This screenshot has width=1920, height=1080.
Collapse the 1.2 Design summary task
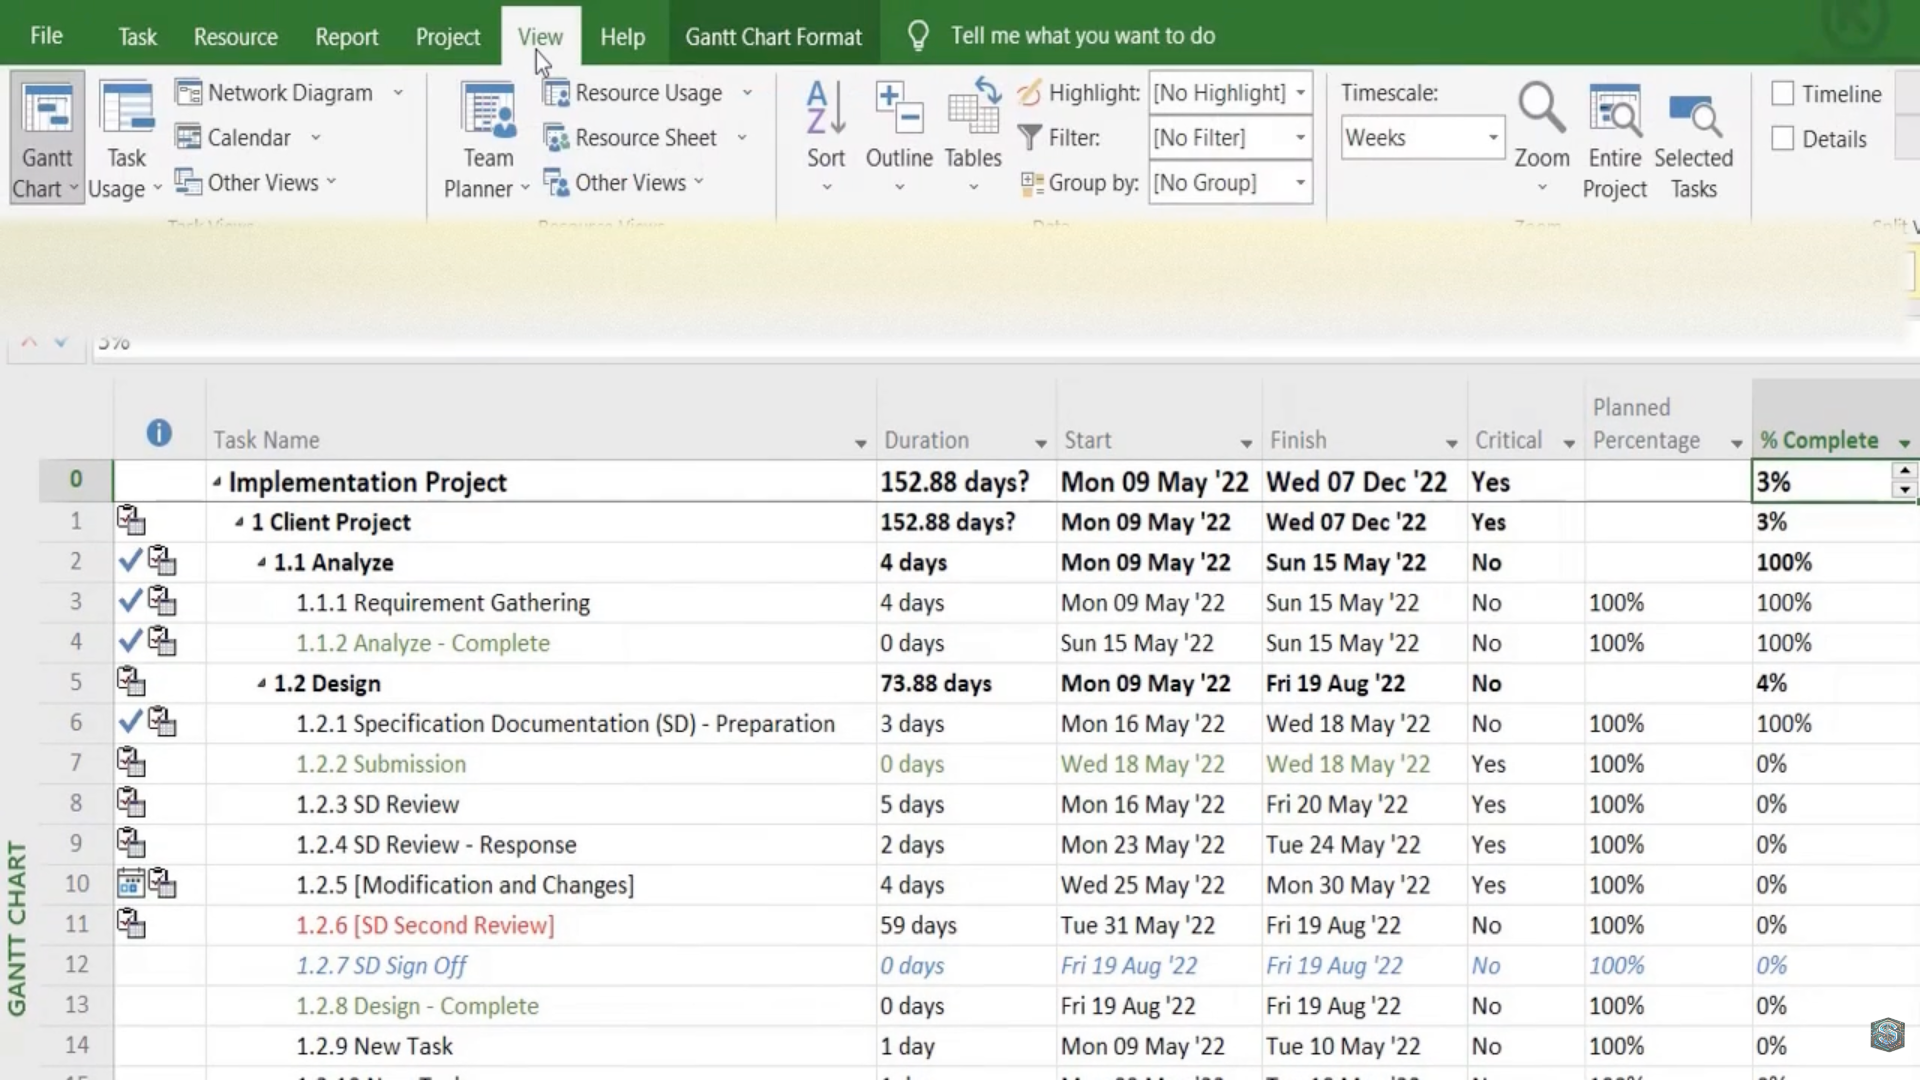(x=261, y=684)
